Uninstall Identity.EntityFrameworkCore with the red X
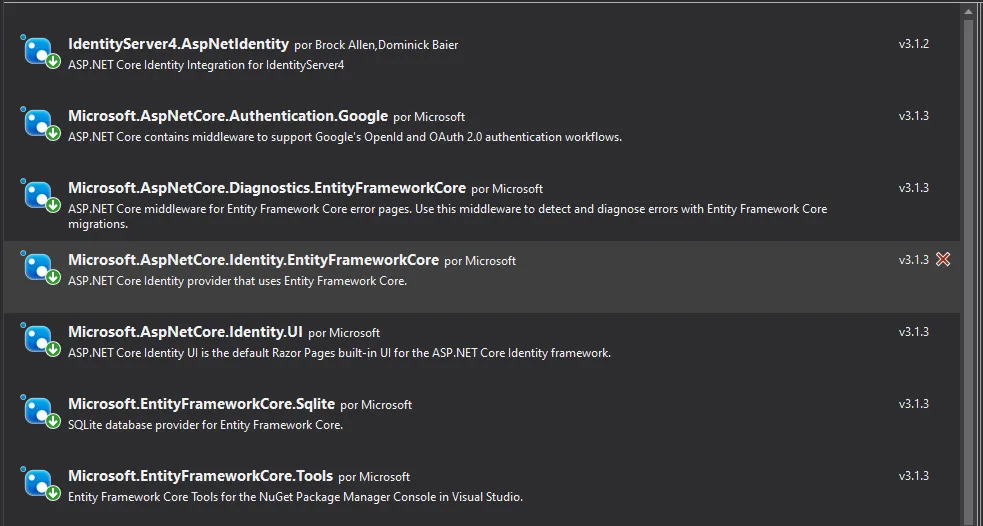 click(943, 260)
